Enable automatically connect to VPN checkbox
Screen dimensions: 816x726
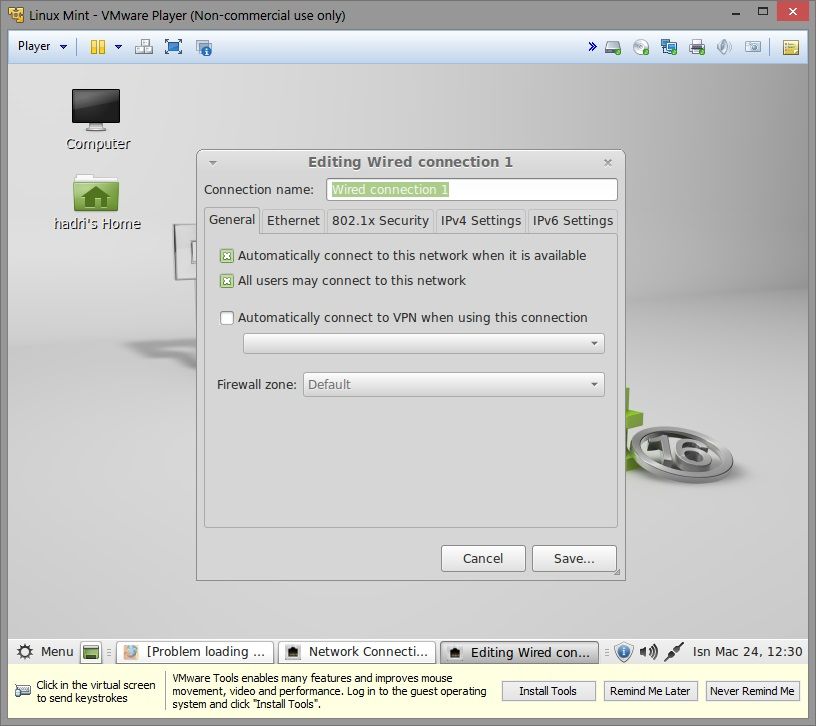coord(226,317)
